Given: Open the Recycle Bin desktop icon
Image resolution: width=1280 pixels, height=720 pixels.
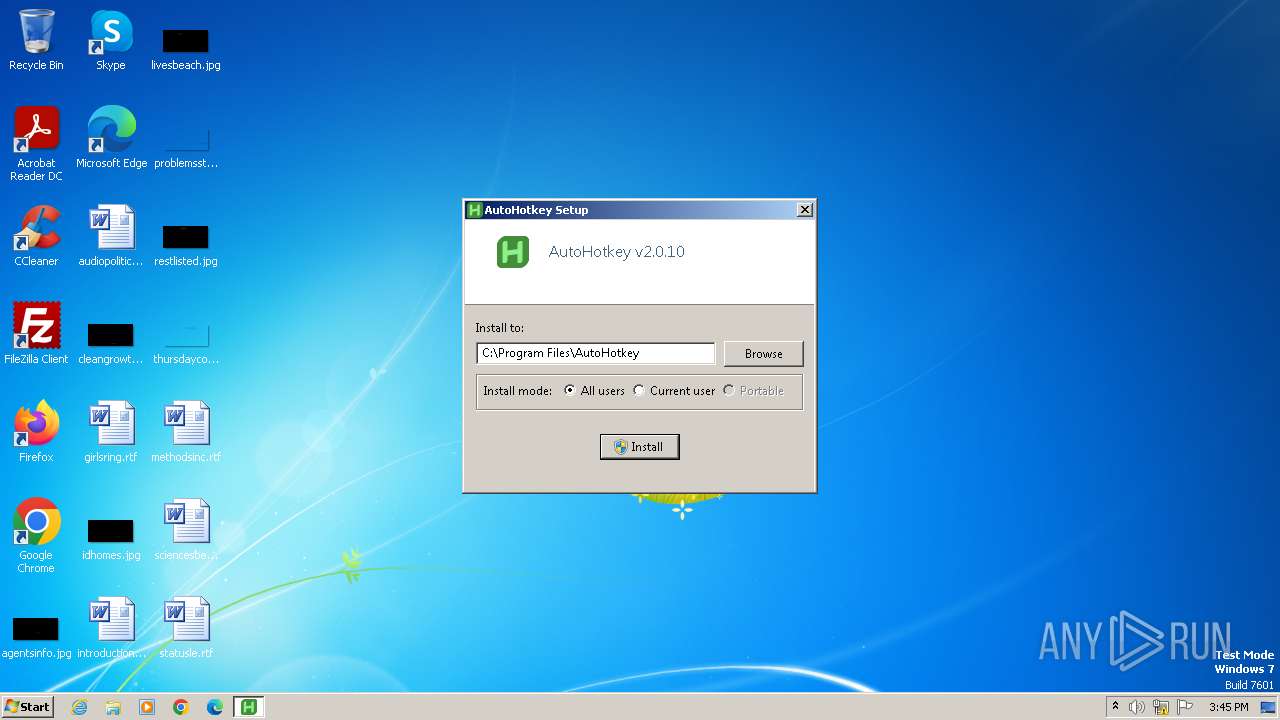Looking at the screenshot, I should click(36, 40).
